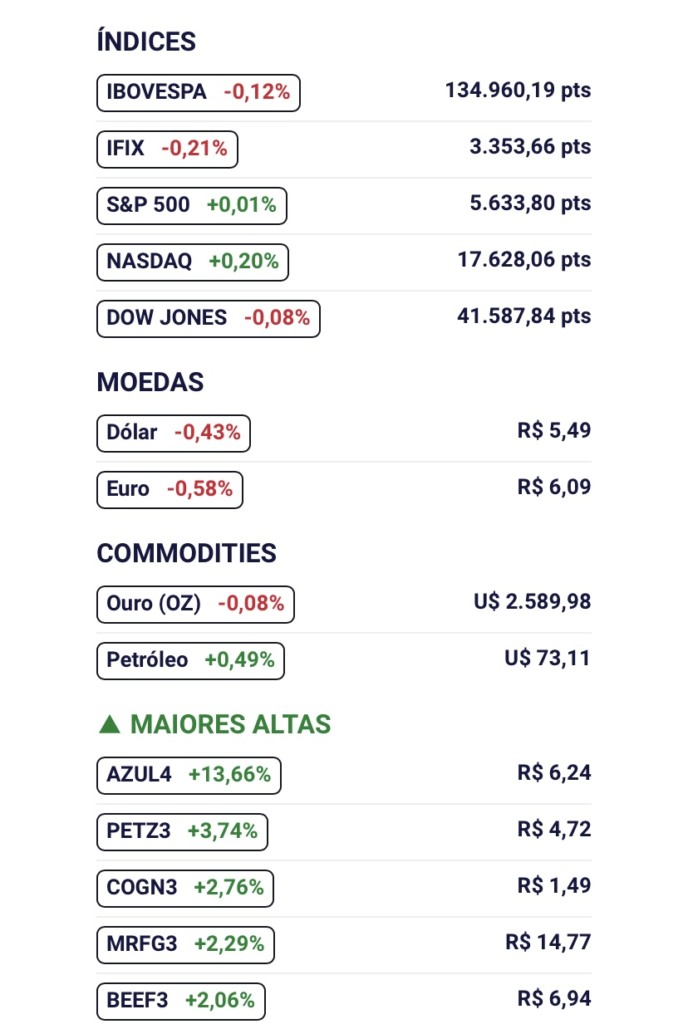Viewport: 688px width, 1024px height.
Task: Click the green triangle beside MAIORES ALTAS
Action: click(110, 725)
